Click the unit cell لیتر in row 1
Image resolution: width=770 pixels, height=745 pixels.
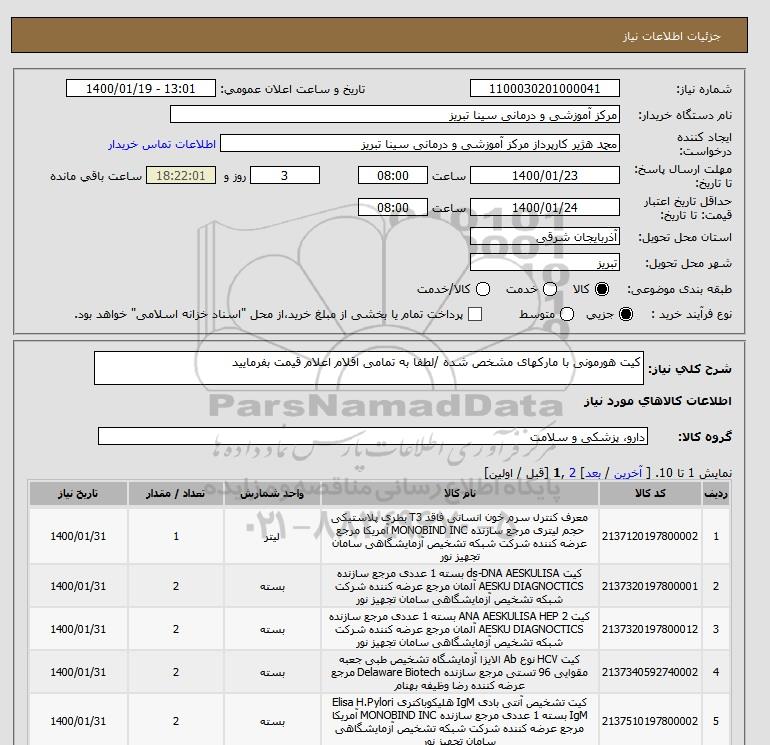tap(272, 536)
